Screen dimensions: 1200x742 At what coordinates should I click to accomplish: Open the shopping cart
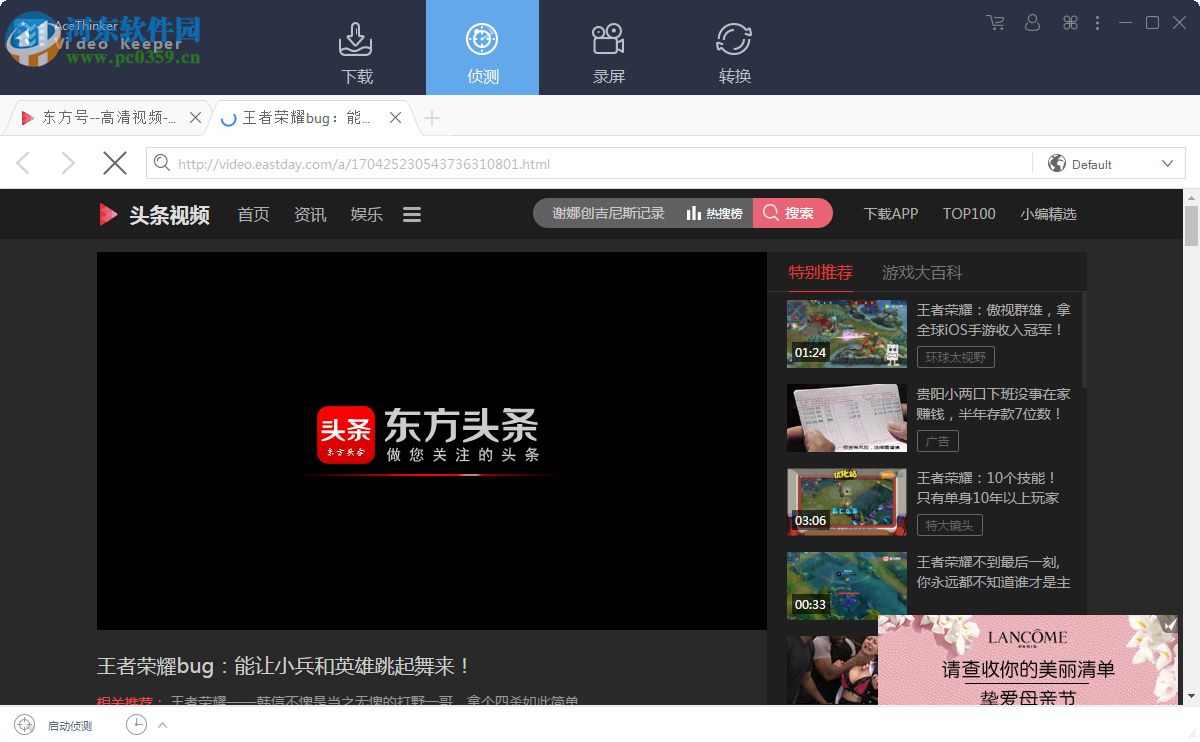(996, 22)
